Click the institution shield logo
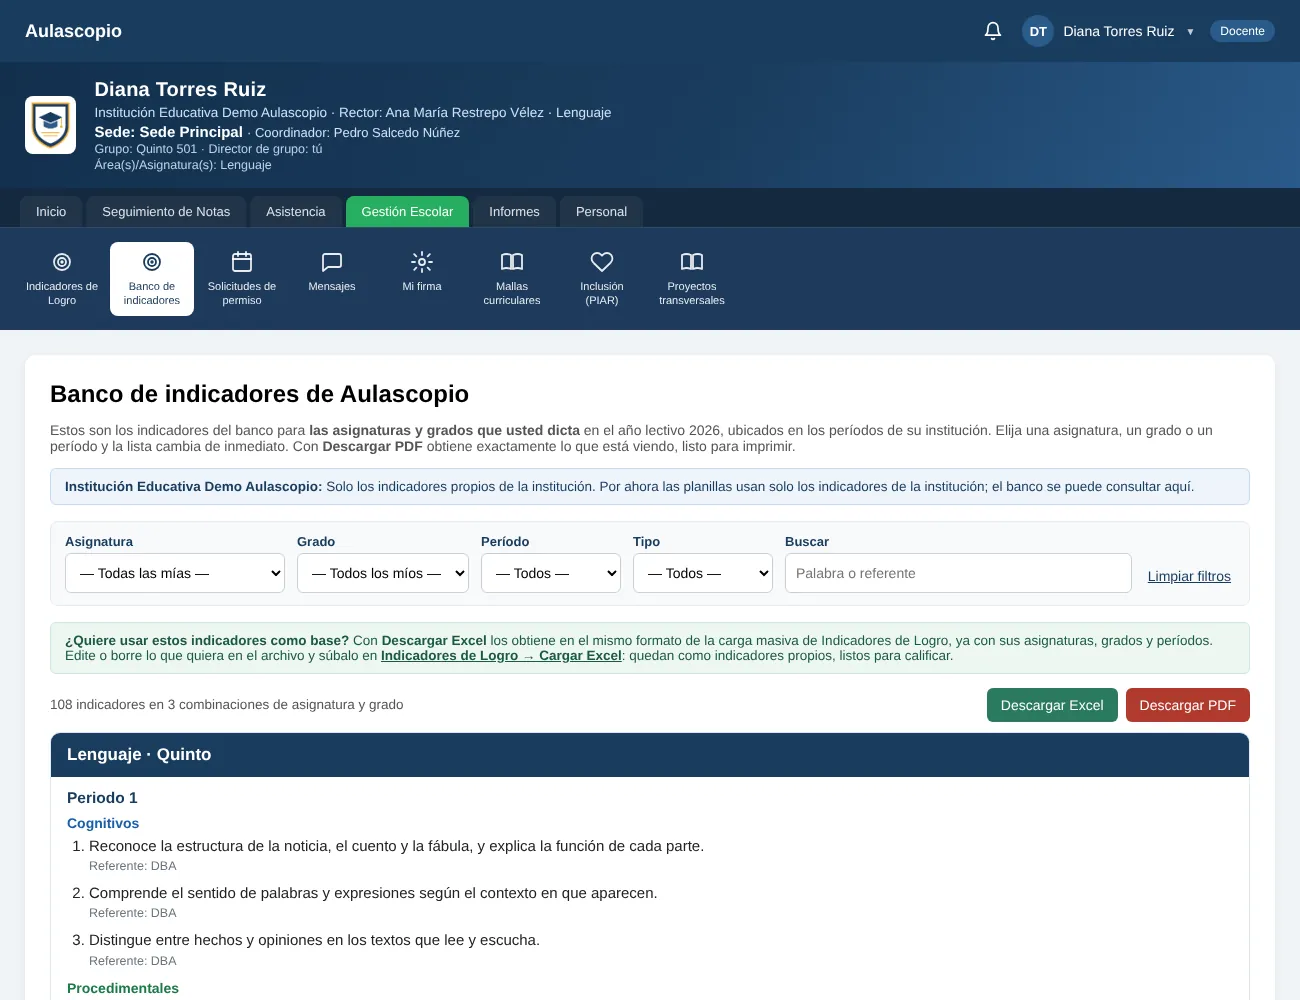This screenshot has width=1300, height=1000. (x=50, y=125)
